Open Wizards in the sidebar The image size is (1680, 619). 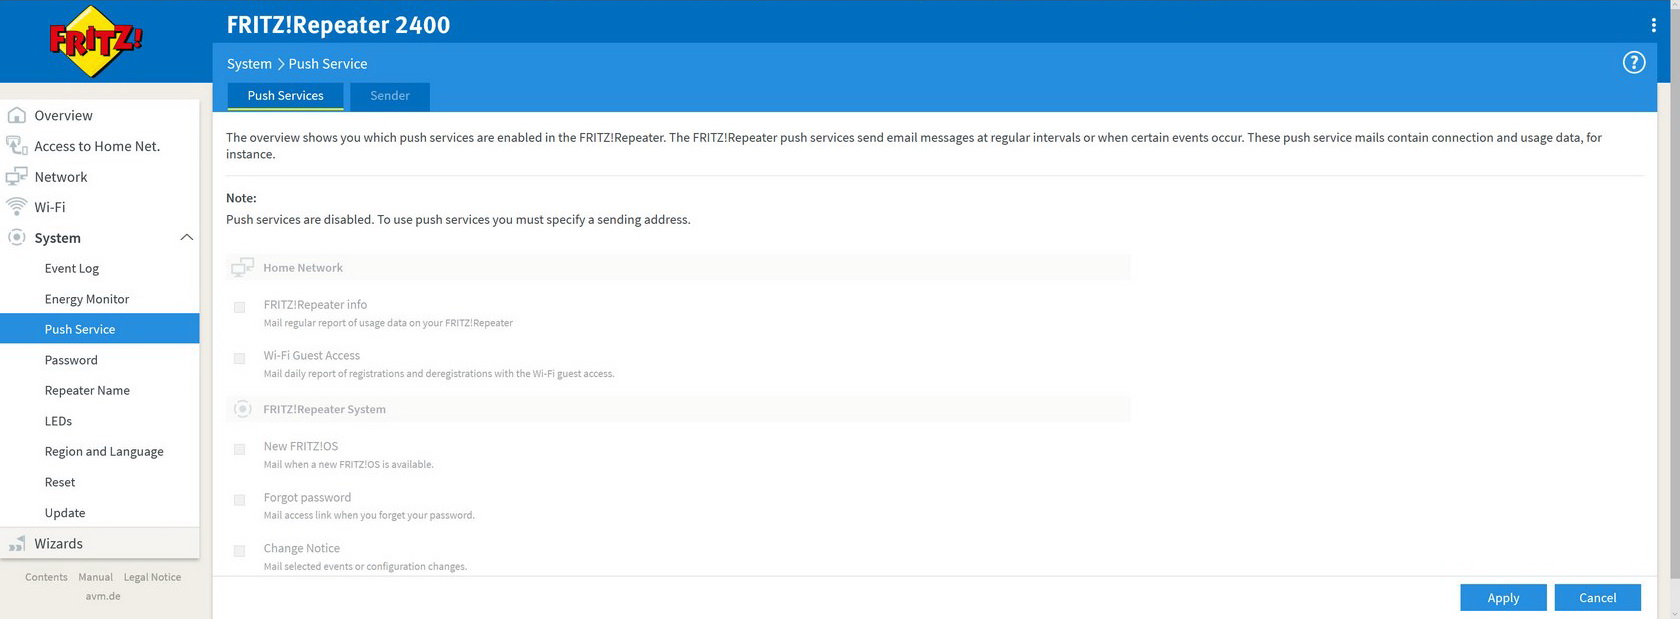coord(100,544)
